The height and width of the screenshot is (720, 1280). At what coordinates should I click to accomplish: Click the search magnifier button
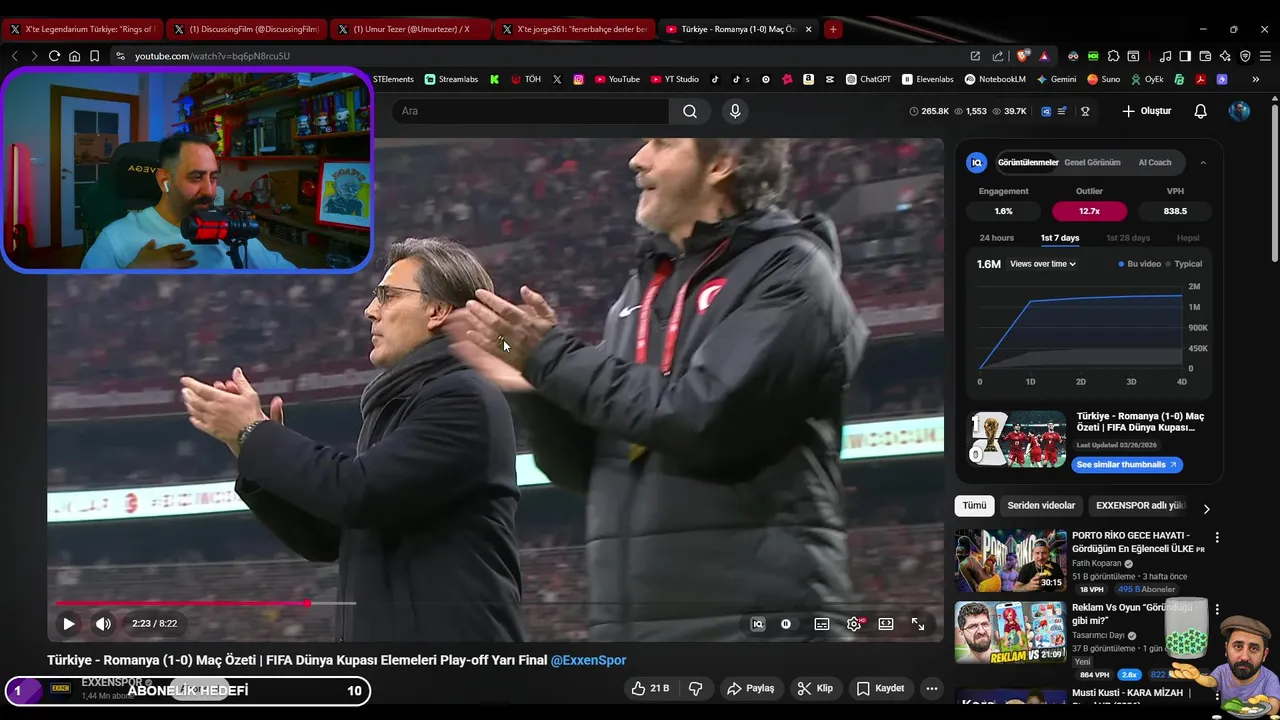click(690, 111)
